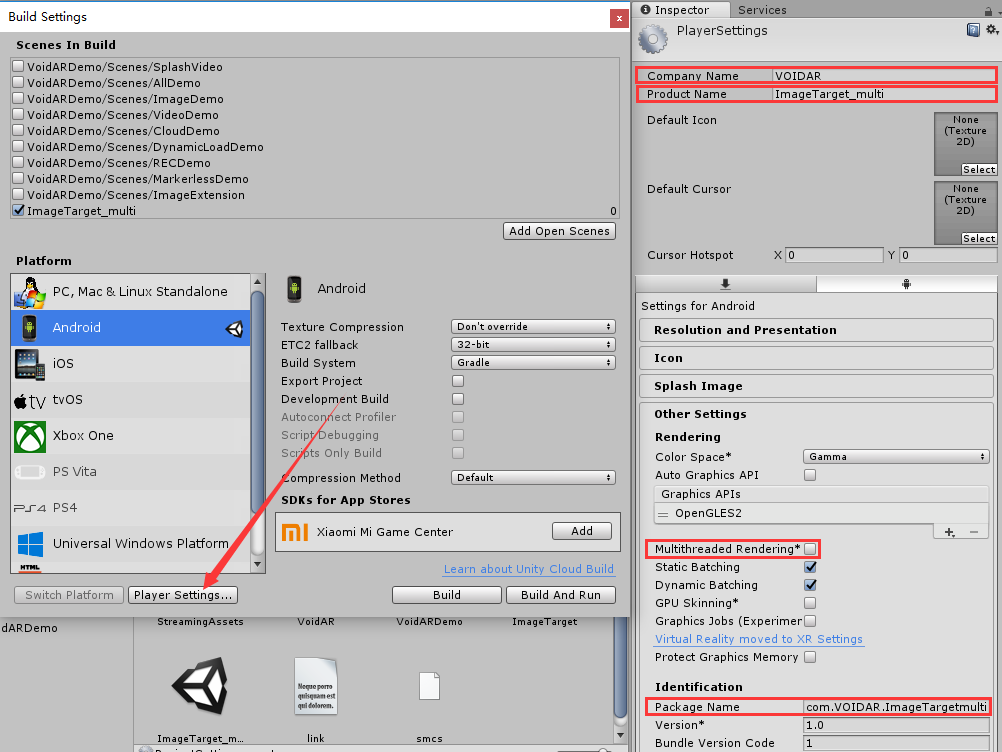Image resolution: width=1002 pixels, height=752 pixels.
Task: Click OpenGLES2 reorder handle icon
Action: (x=663, y=514)
